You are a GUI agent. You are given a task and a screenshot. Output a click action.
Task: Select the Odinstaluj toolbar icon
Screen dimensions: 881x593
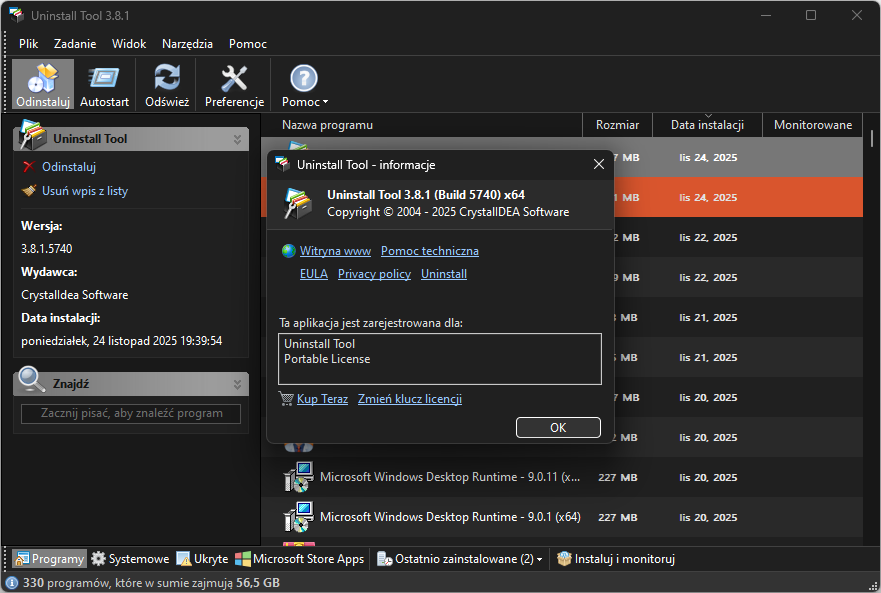(43, 85)
